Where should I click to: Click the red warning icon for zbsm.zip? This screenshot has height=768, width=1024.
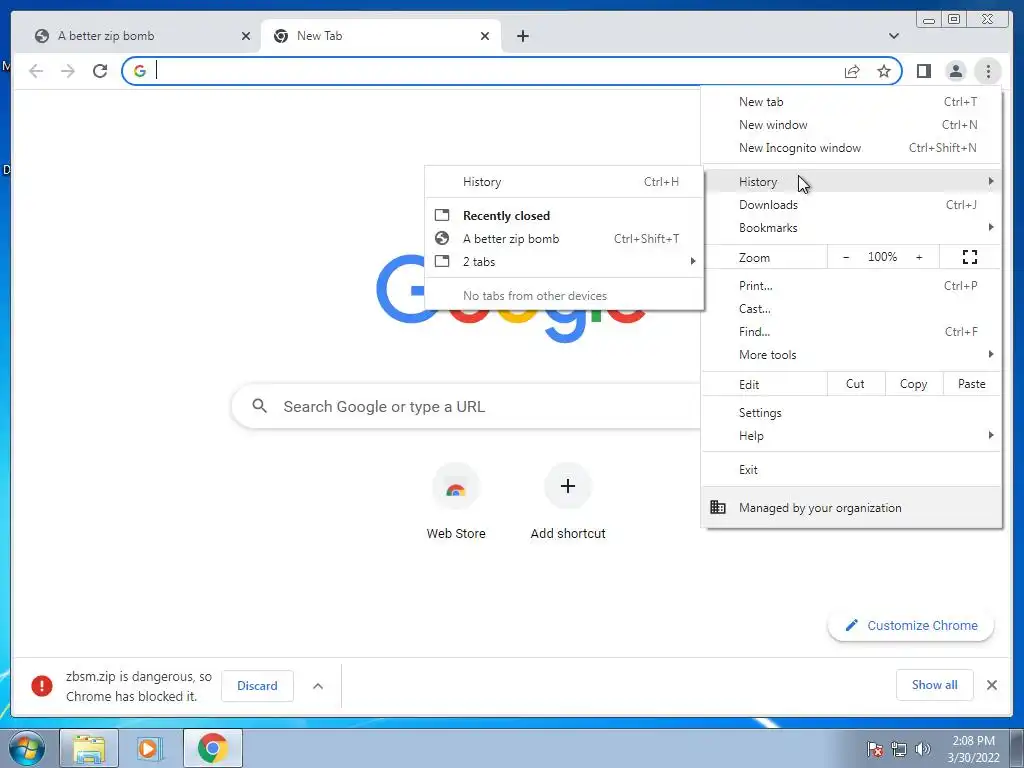pyautogui.click(x=42, y=686)
